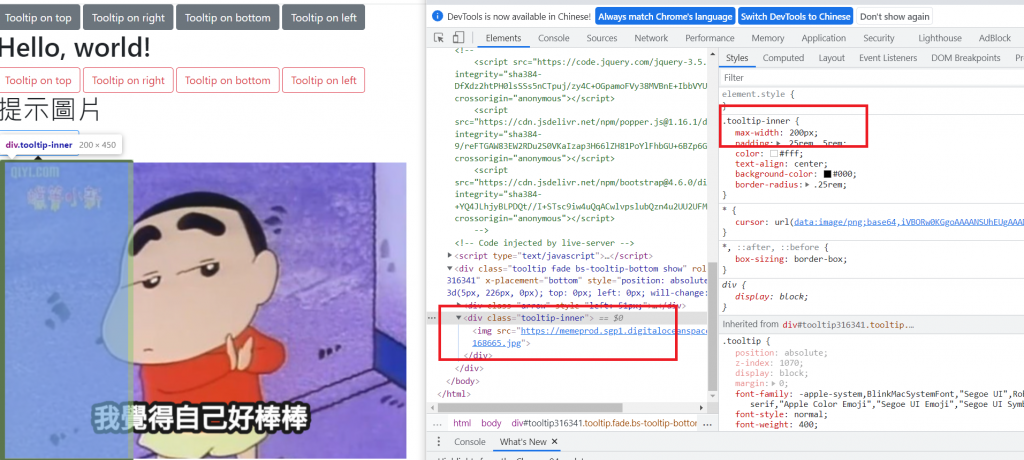Select the Event Listeners sidebar tab
Screen dimensions: 1024x460
click(888, 58)
